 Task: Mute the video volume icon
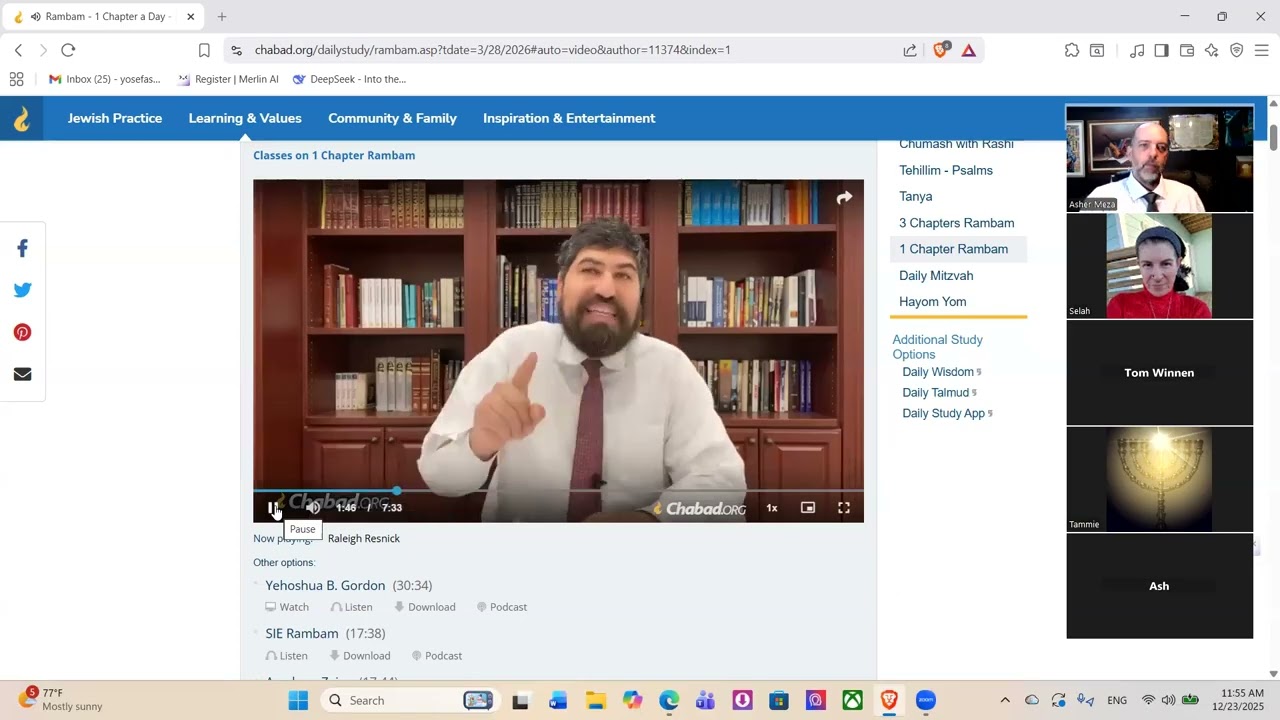313,508
